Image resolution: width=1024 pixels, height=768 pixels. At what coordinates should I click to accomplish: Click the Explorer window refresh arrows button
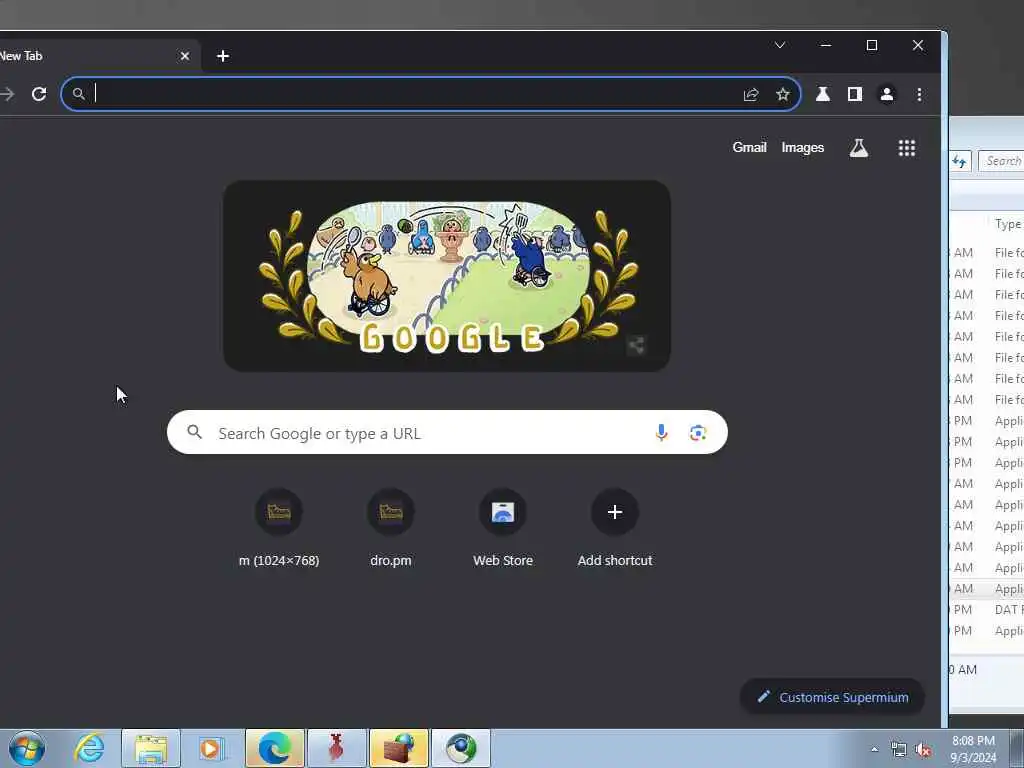click(x=960, y=161)
